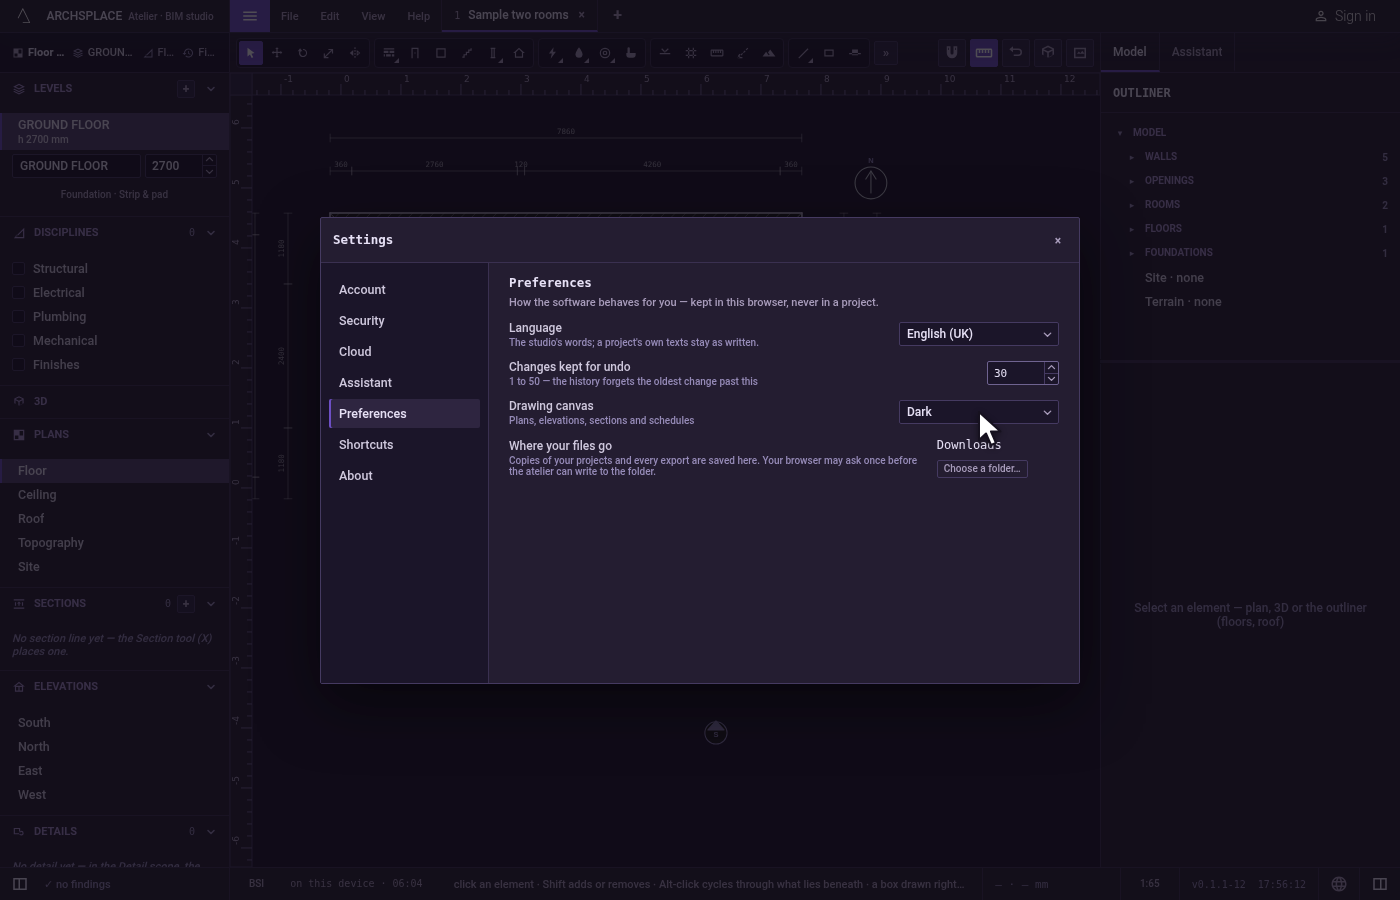The image size is (1400, 900).
Task: Tick the Plumbing discipline checkbox
Action: pos(18,317)
